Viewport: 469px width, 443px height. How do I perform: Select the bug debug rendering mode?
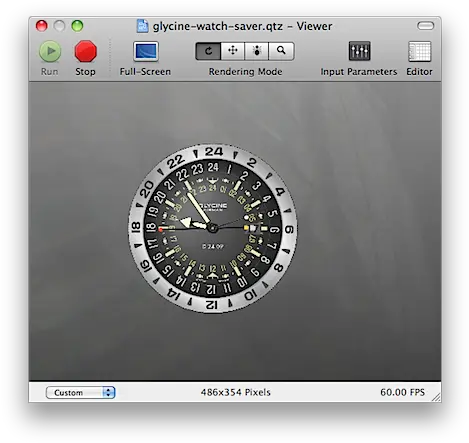pyautogui.click(x=257, y=51)
